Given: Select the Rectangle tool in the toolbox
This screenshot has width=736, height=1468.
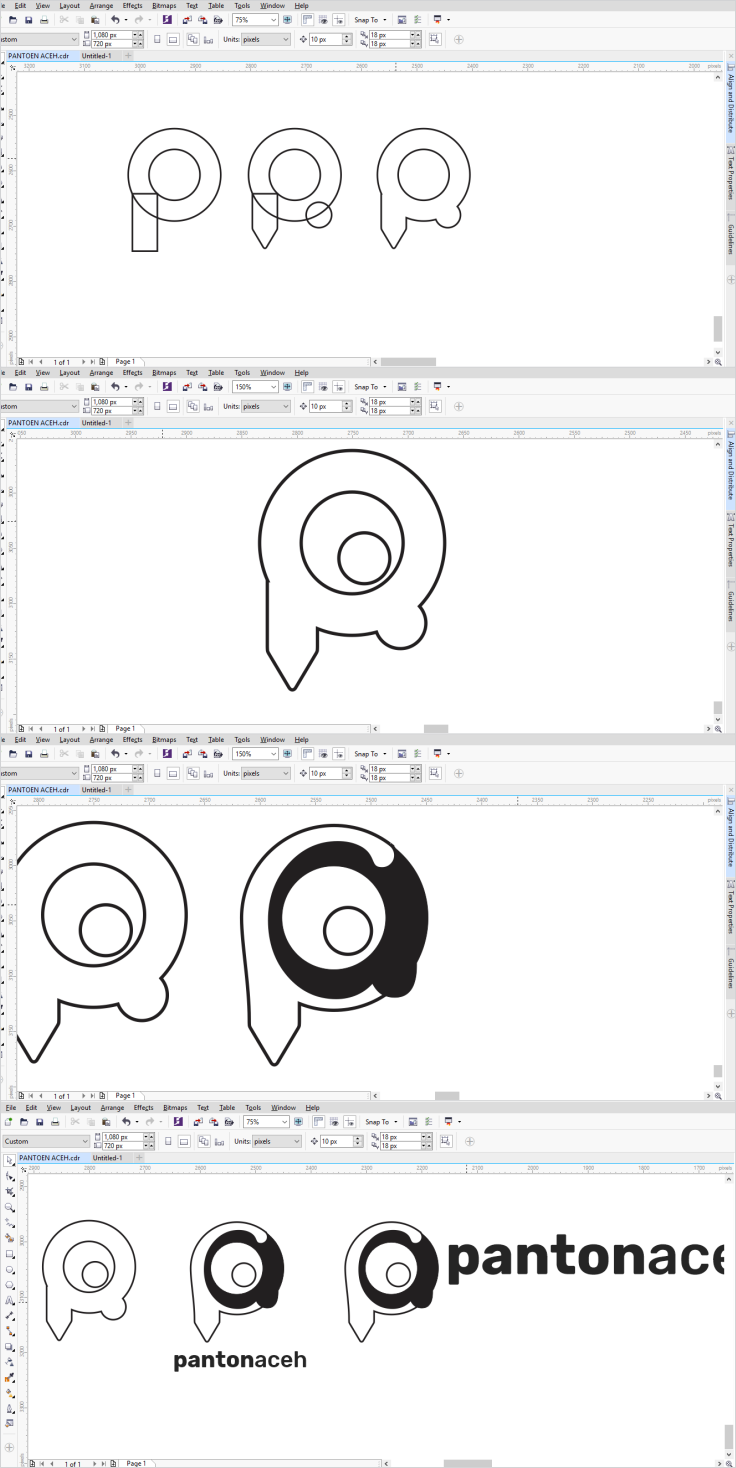Looking at the screenshot, I should point(9,1254).
